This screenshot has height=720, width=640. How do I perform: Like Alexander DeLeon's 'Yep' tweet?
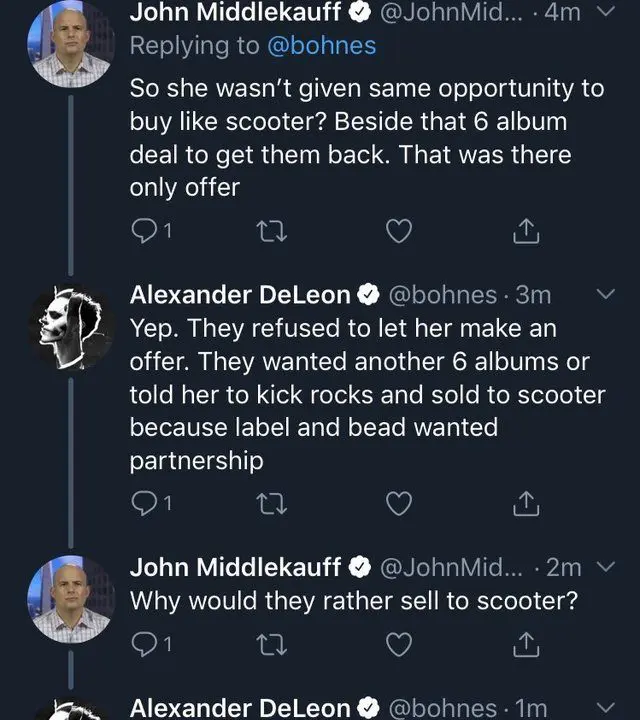tap(399, 505)
